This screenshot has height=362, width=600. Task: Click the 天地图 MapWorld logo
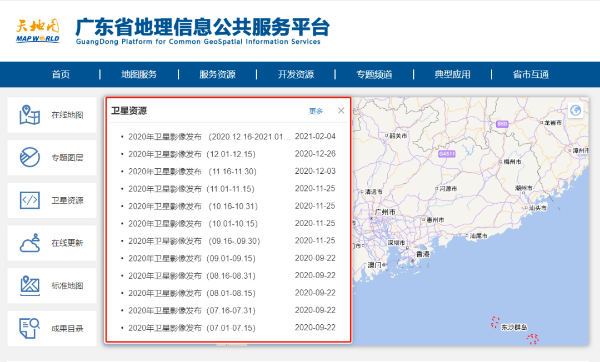pos(38,31)
